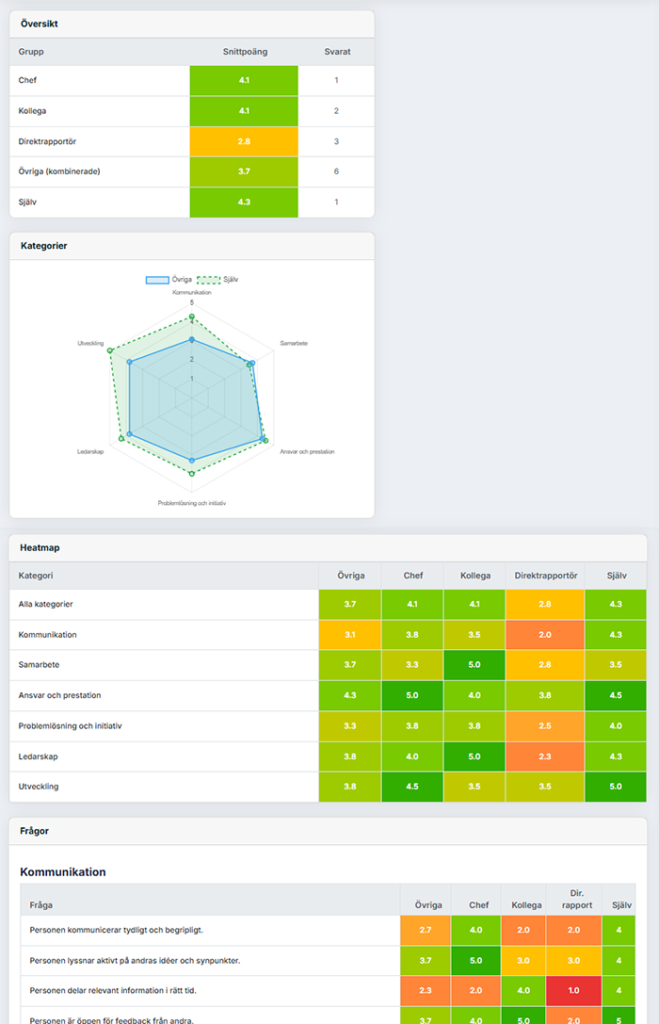The image size is (659, 1024).
Task: Click Ansvar och prestation Chef cell 5.0
Action: 413,696
